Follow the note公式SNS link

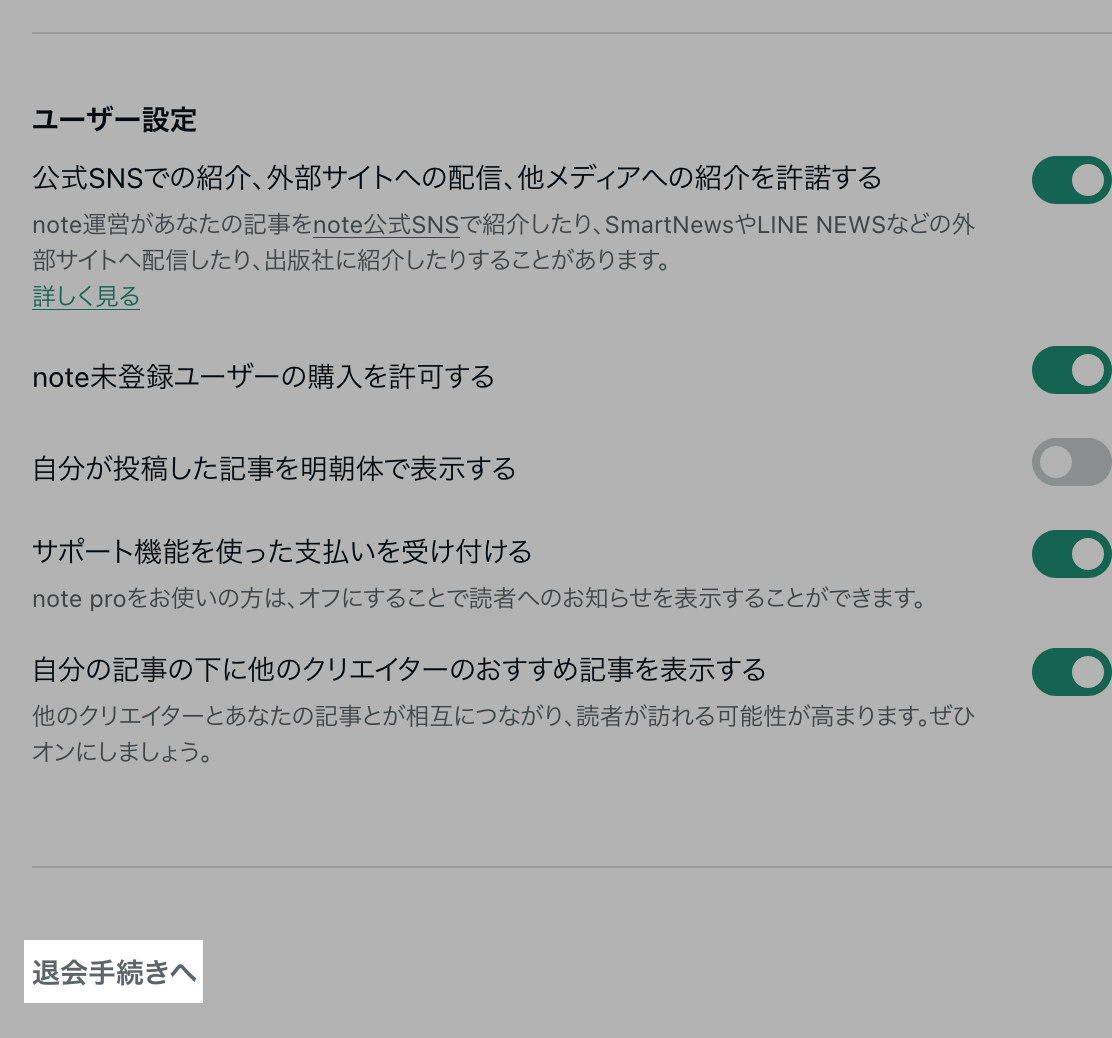[386, 224]
